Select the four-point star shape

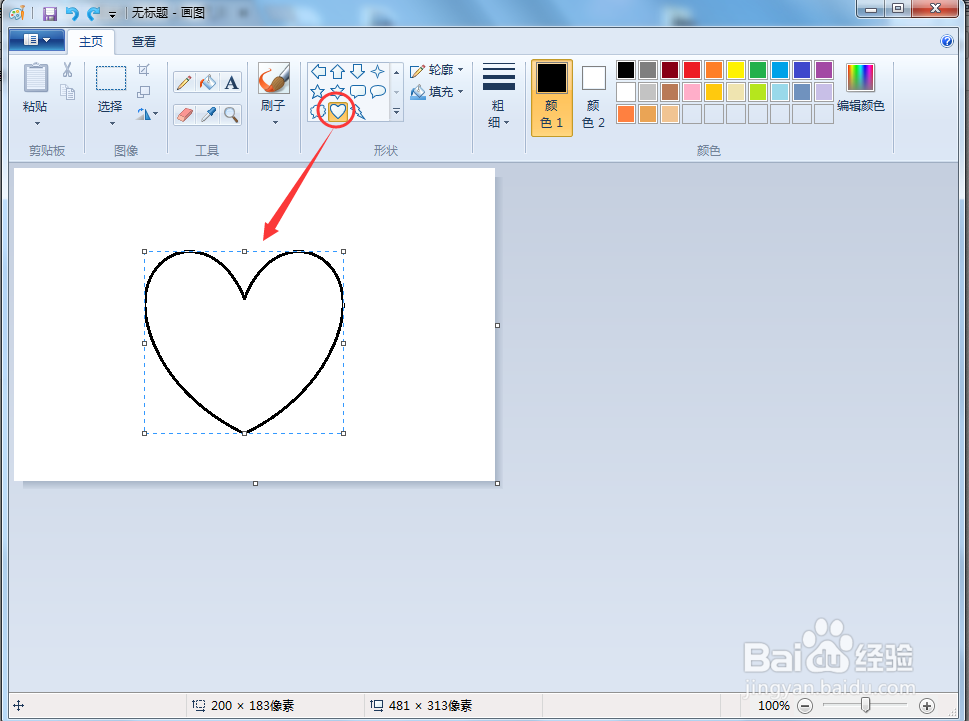pyautogui.click(x=377, y=71)
